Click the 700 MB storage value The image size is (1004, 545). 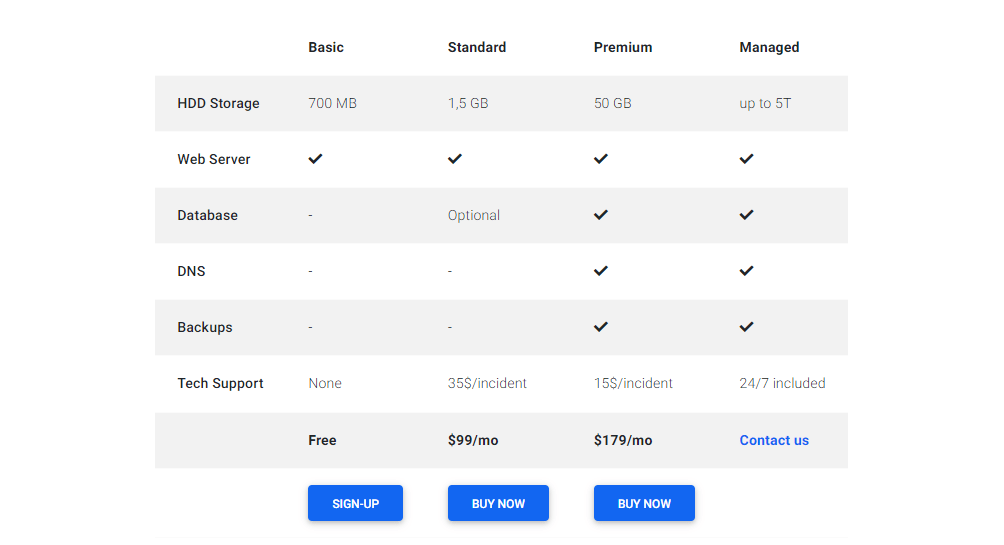tap(332, 103)
